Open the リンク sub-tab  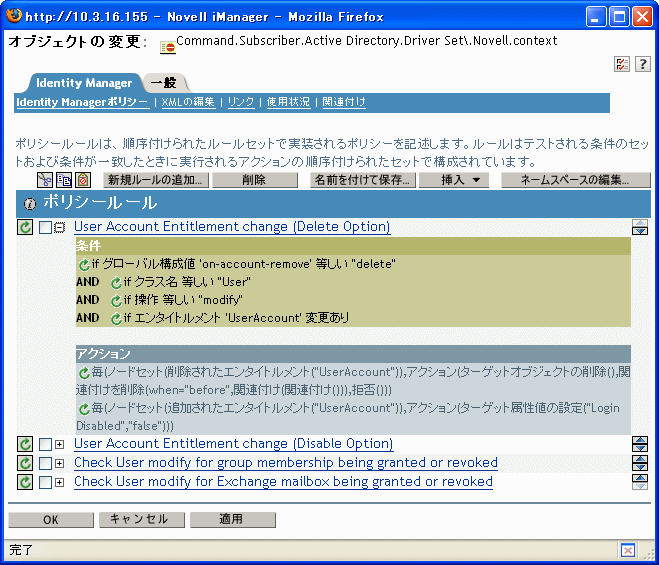241,102
